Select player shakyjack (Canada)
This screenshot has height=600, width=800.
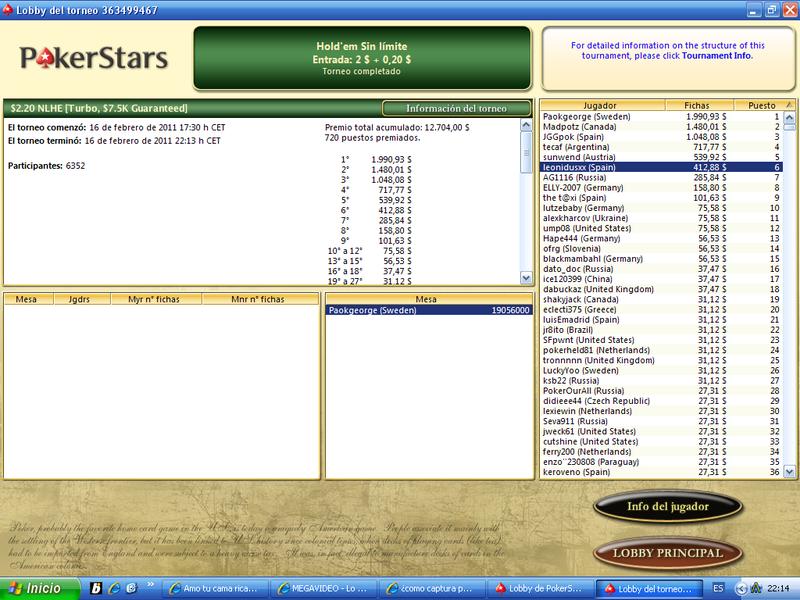coord(661,299)
